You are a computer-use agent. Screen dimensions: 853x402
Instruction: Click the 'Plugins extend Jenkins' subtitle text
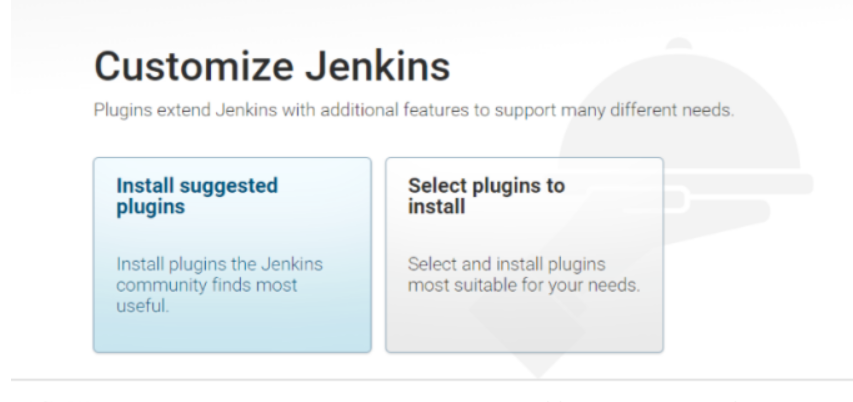413,110
